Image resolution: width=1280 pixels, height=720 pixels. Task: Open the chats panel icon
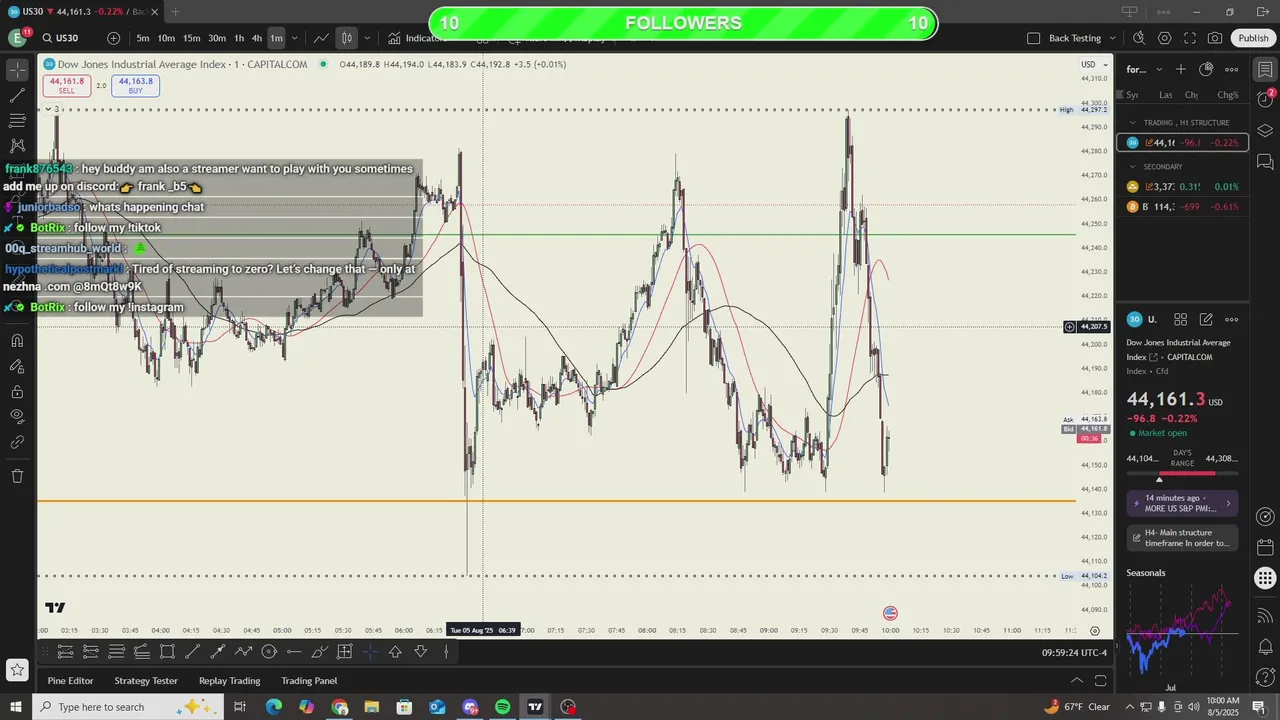click(x=1265, y=161)
